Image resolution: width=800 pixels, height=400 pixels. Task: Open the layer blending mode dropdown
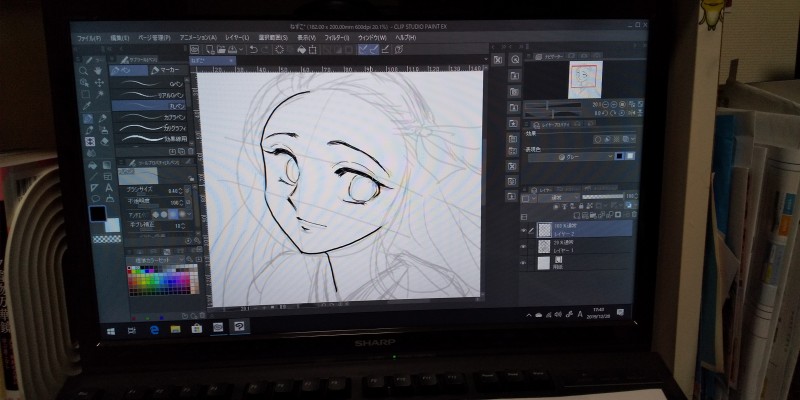[559, 197]
